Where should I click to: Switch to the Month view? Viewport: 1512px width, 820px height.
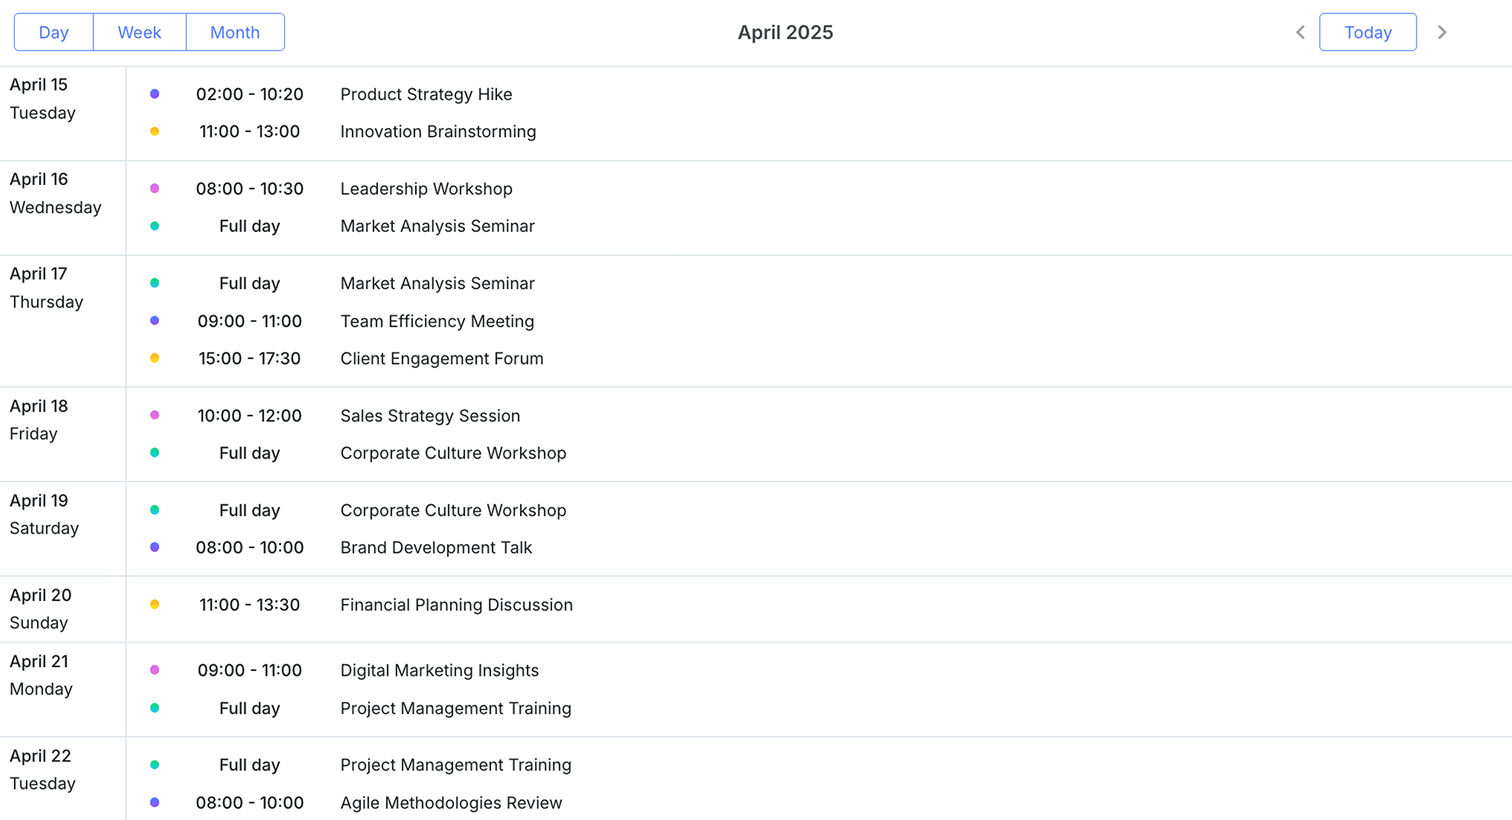coord(235,32)
